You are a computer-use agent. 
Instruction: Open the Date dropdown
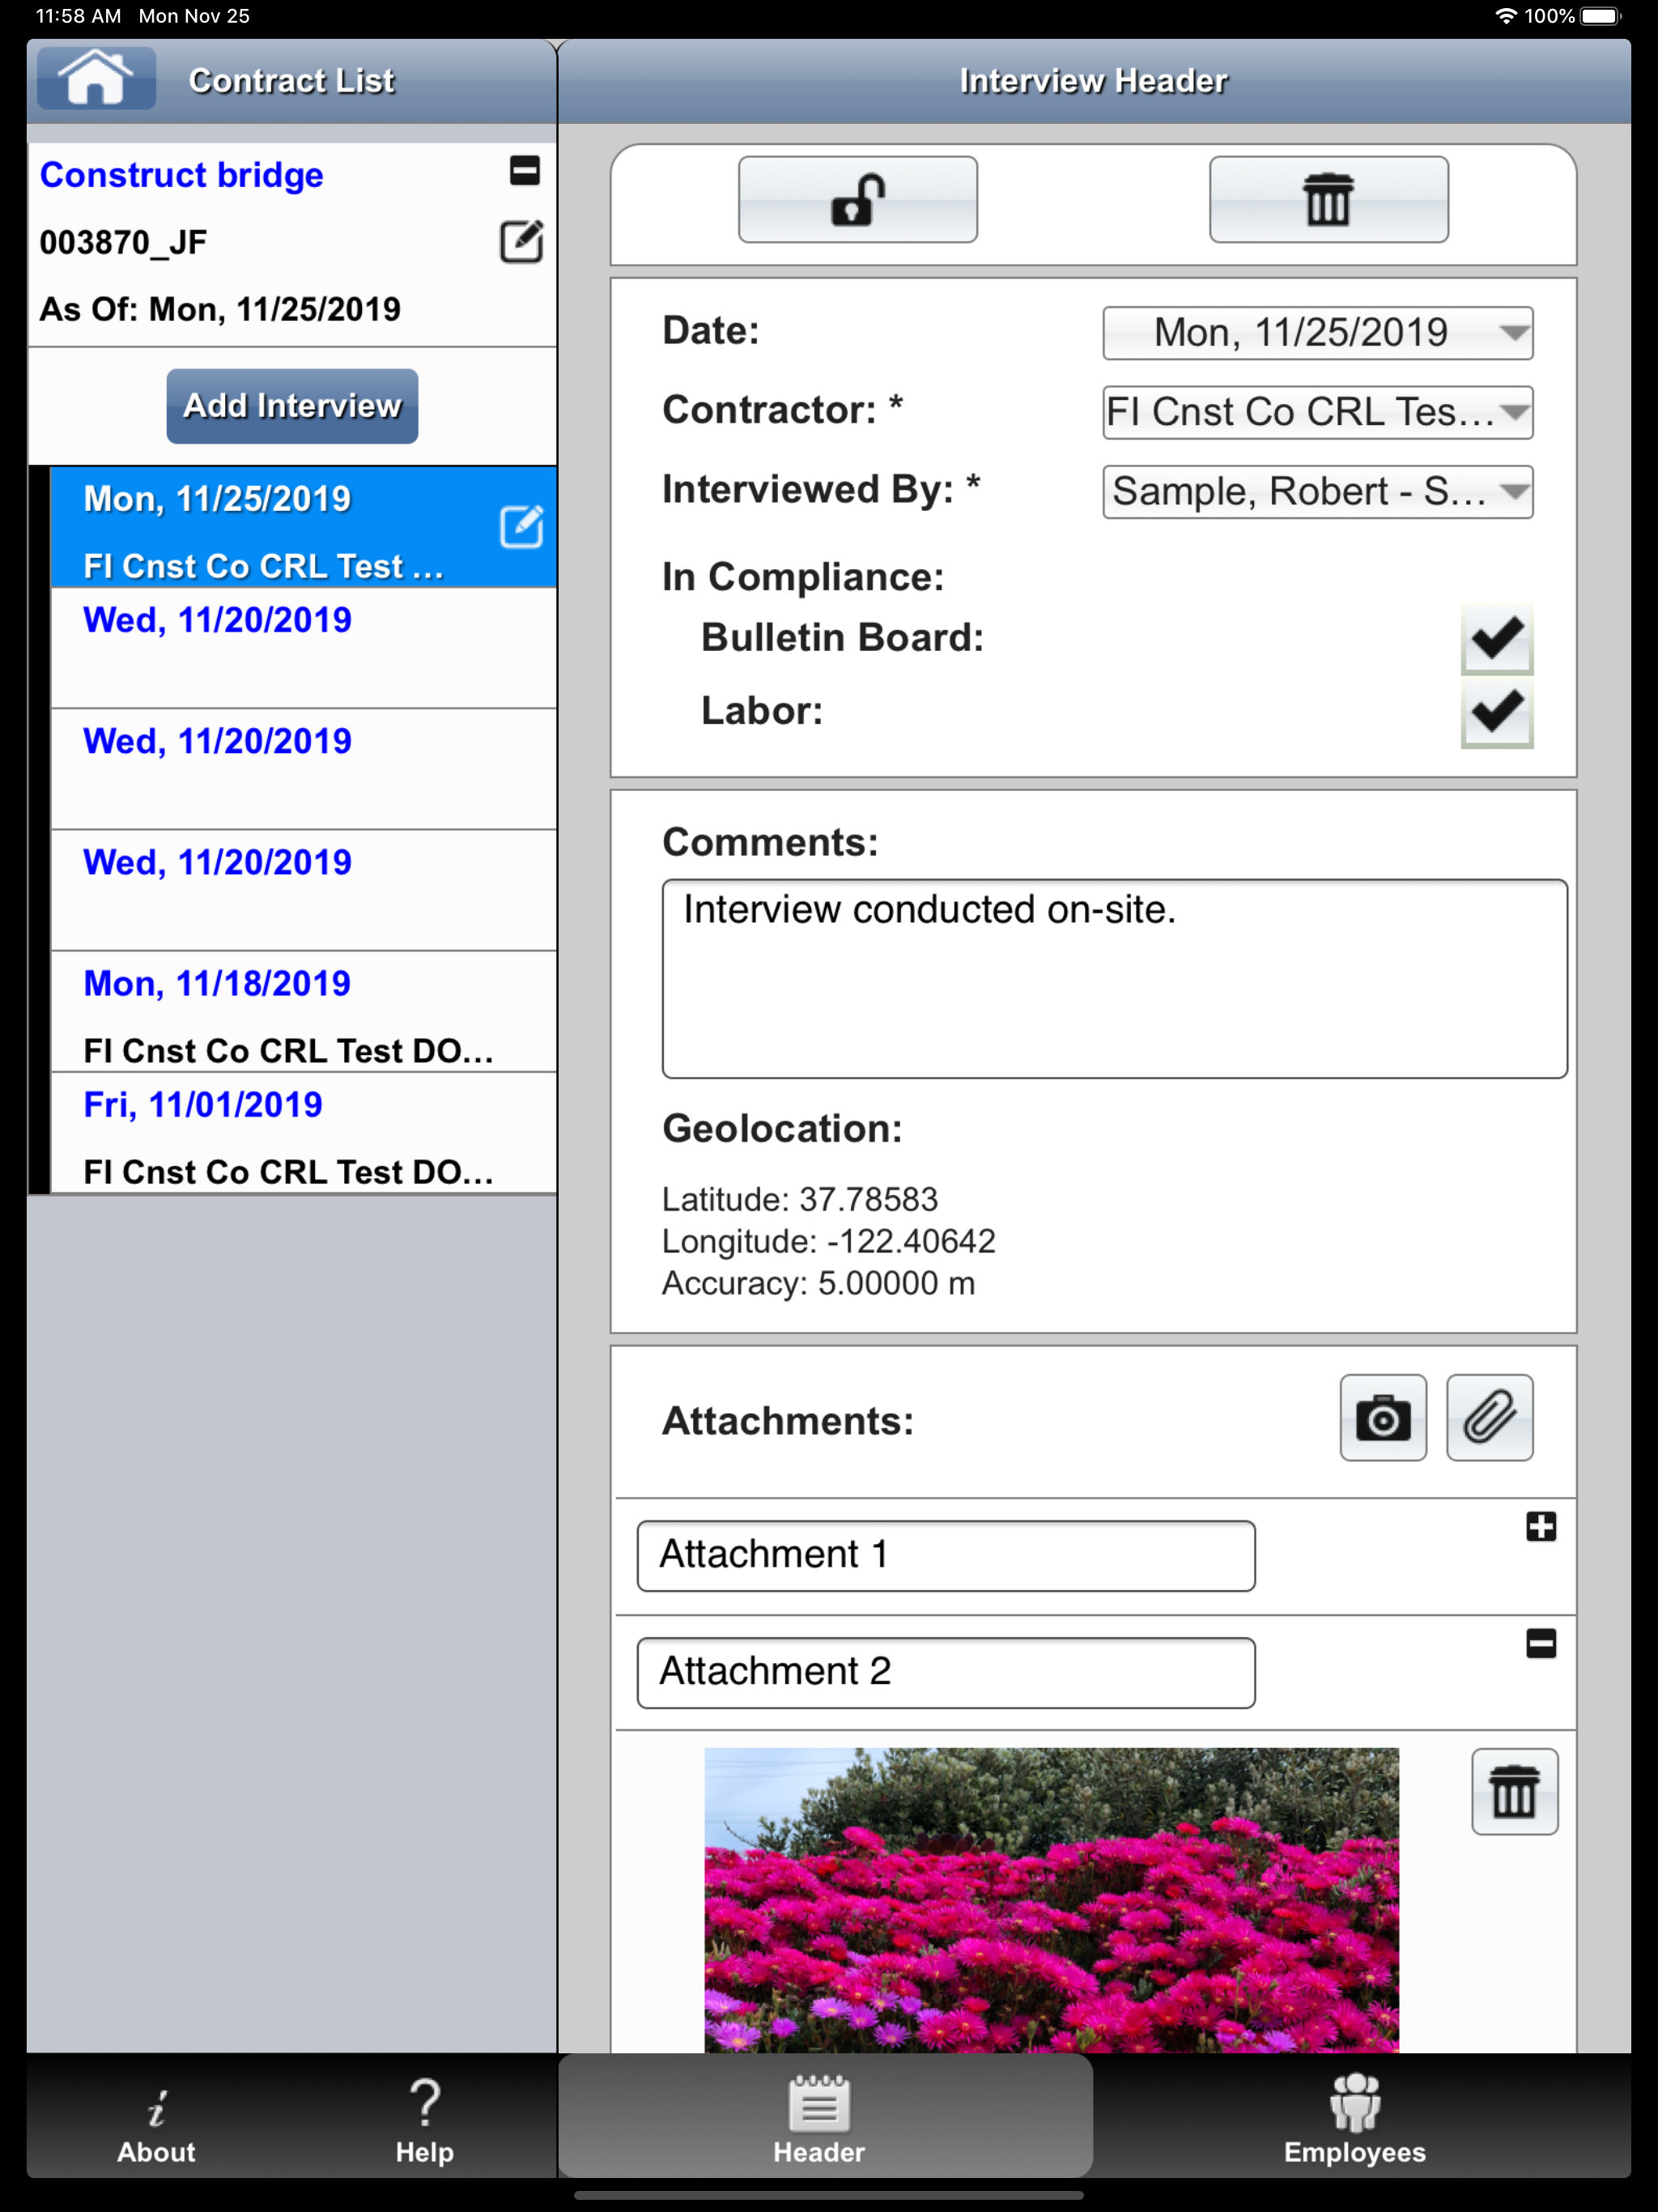[x=1317, y=333]
